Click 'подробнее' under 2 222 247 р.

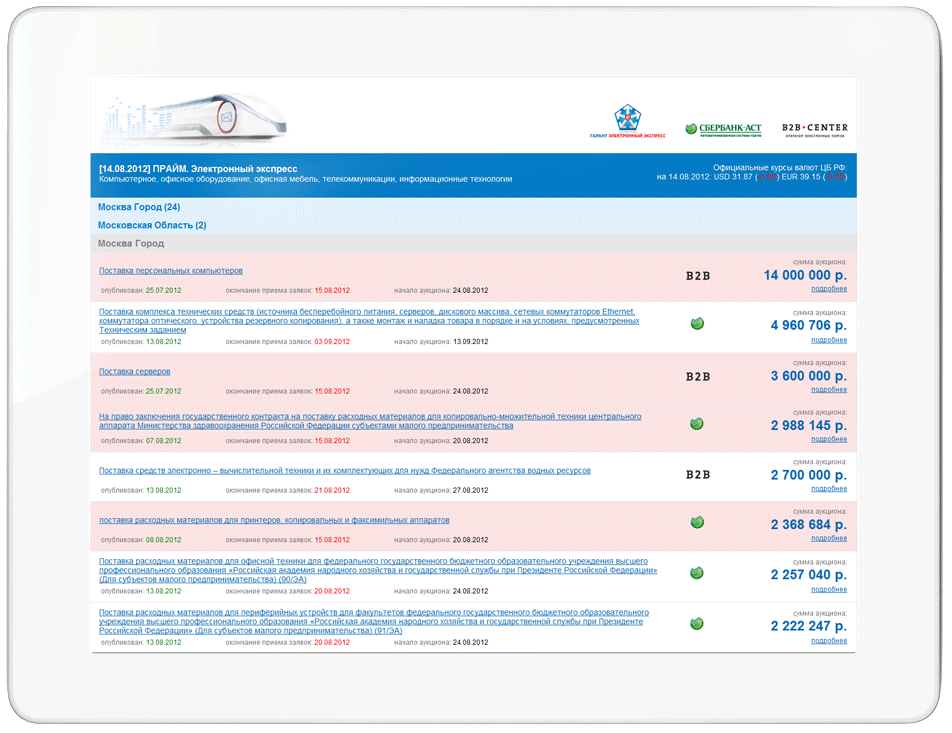[829, 641]
